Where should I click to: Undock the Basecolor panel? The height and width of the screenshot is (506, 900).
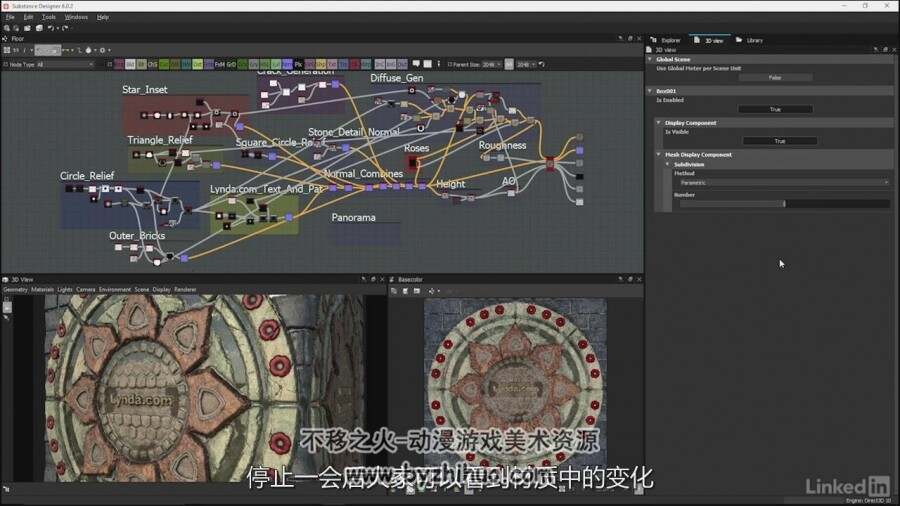coord(630,279)
